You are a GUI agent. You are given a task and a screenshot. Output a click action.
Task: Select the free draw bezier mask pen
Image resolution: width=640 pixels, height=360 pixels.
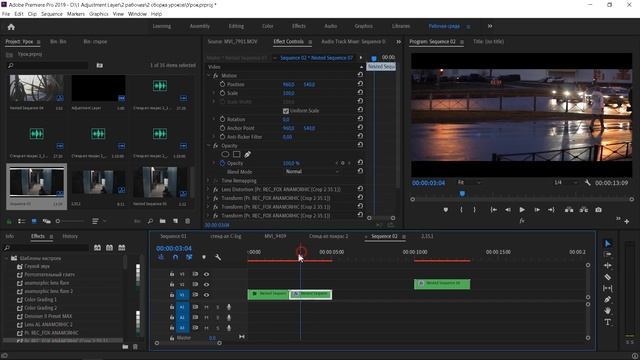point(247,154)
